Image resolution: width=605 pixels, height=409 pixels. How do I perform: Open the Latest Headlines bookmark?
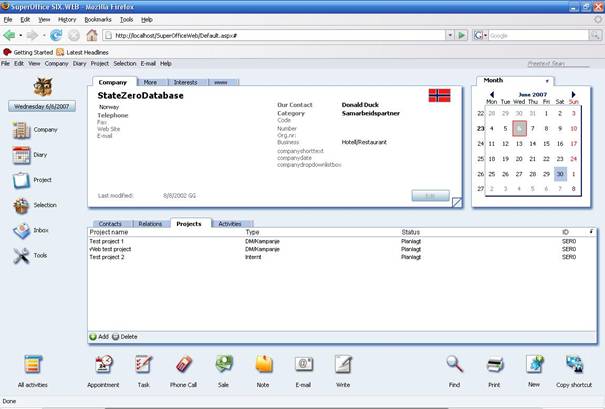(x=82, y=52)
